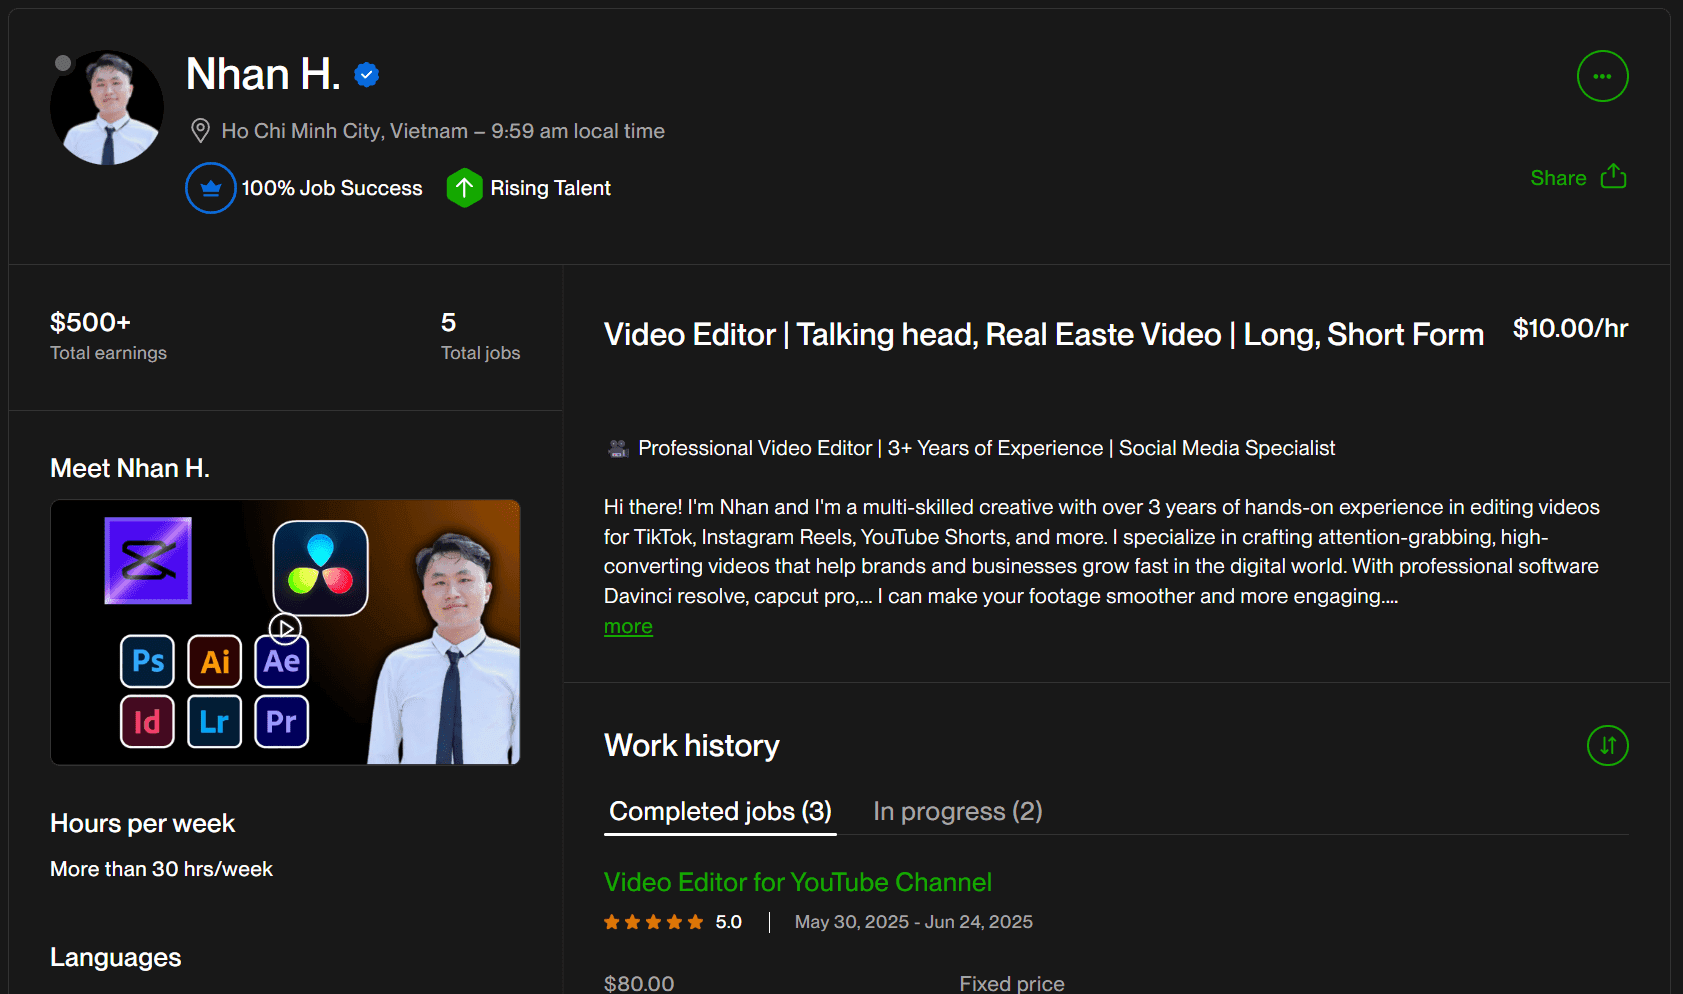
Task: Click the blue verified checkmark badge
Action: tap(367, 75)
